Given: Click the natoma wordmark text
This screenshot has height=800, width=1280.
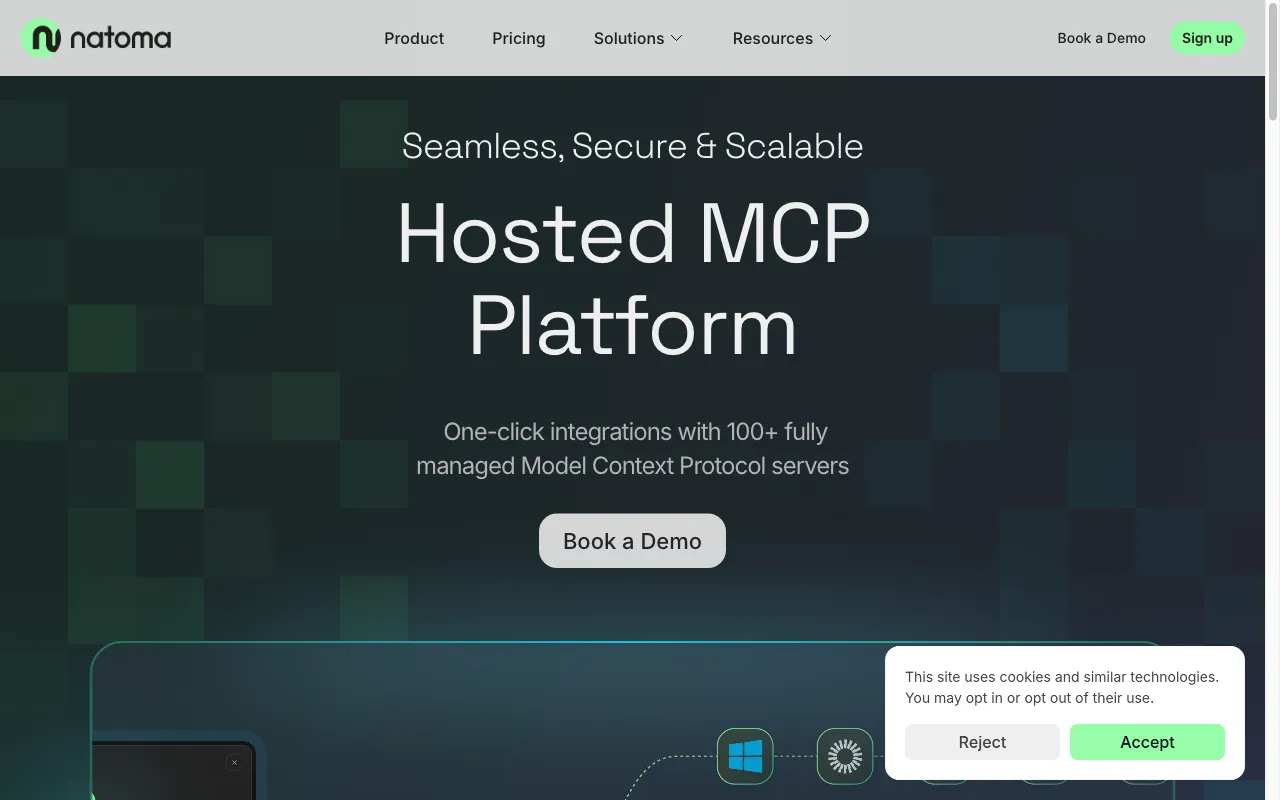Looking at the screenshot, I should [120, 39].
